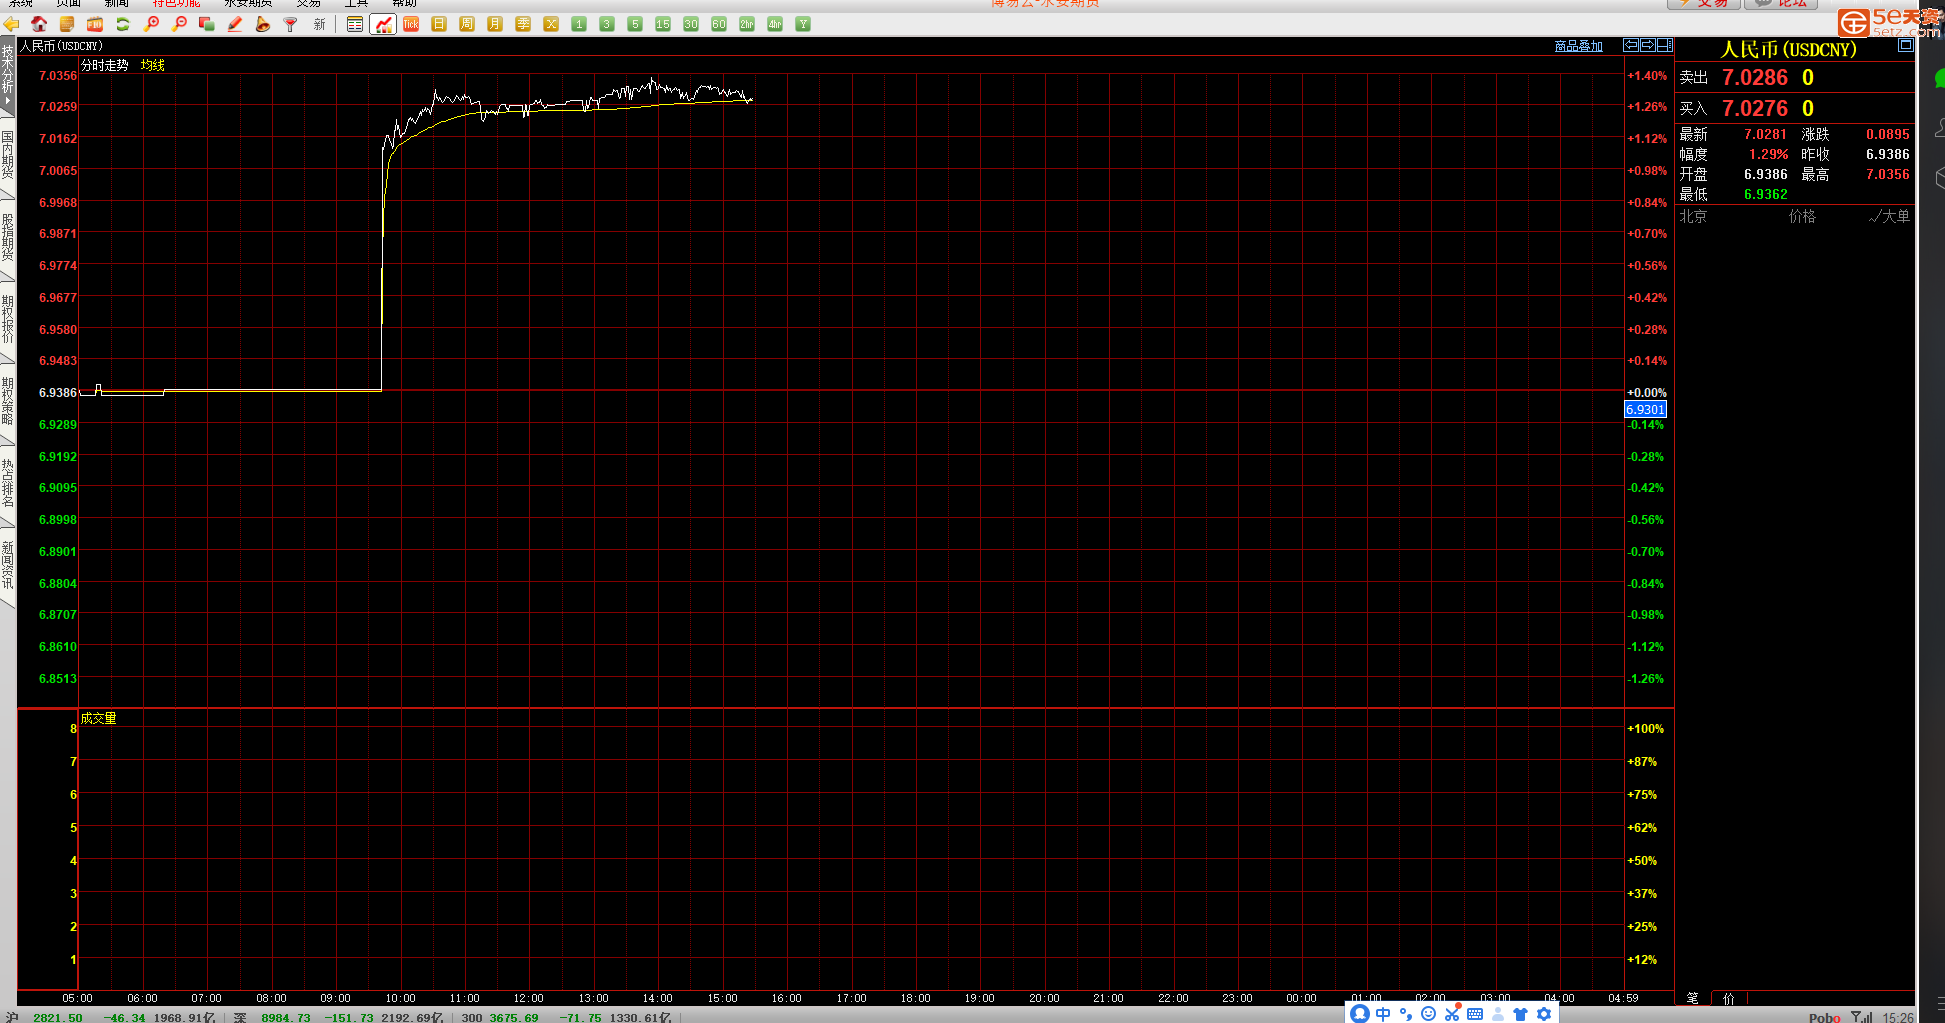Open the red-green overlay windows icon

[207, 24]
